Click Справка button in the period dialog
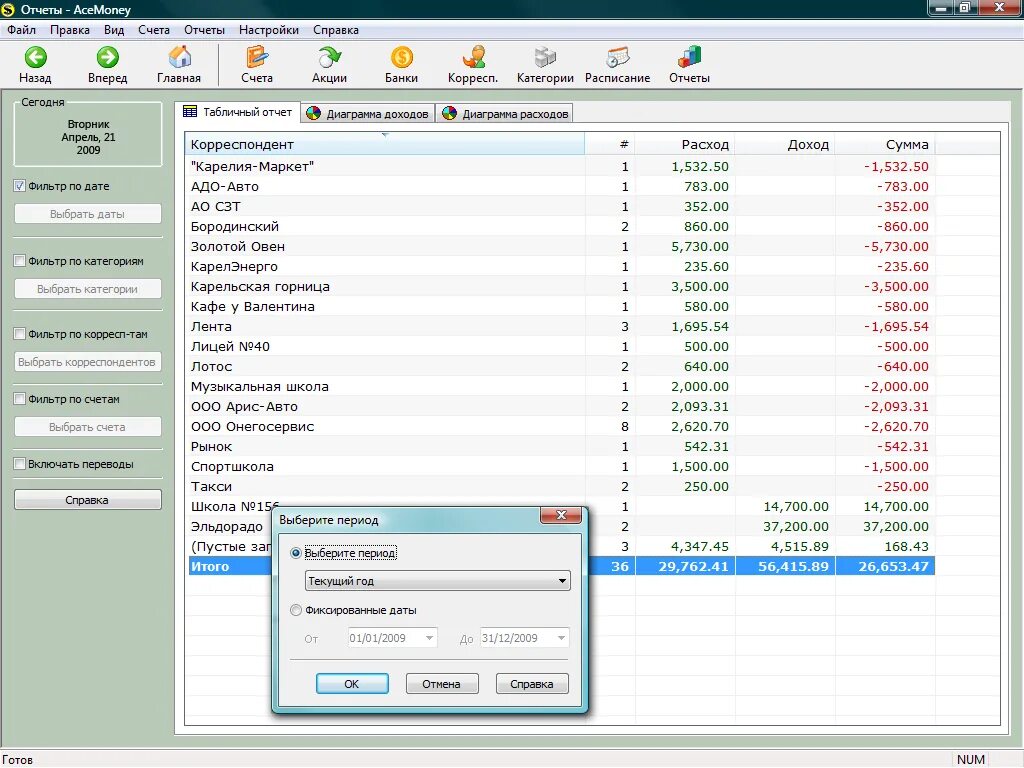The image size is (1024, 768). coord(532,684)
